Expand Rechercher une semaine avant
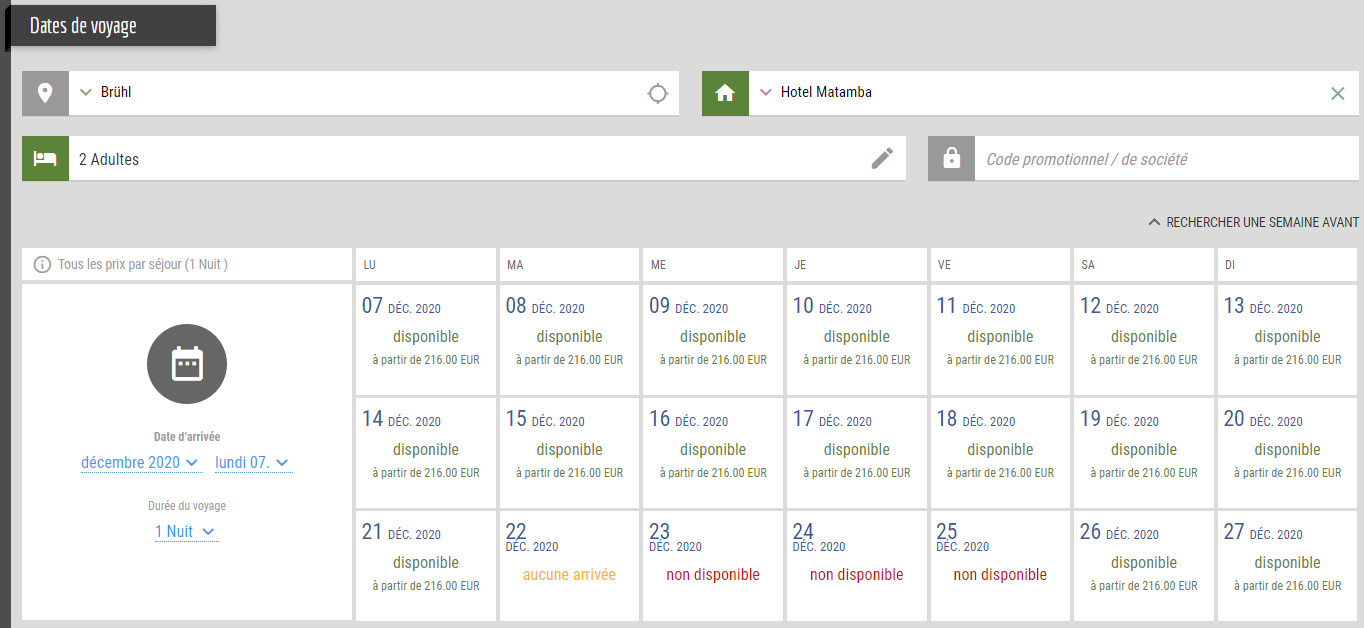The image size is (1364, 628). pyautogui.click(x=1253, y=222)
